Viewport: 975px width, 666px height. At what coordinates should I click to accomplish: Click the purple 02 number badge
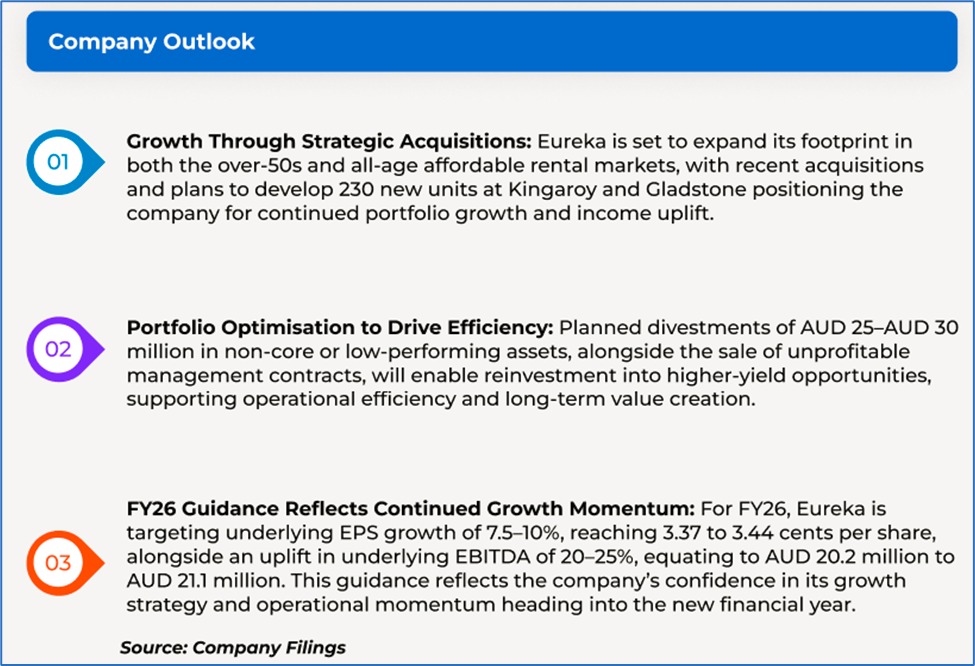coord(58,349)
